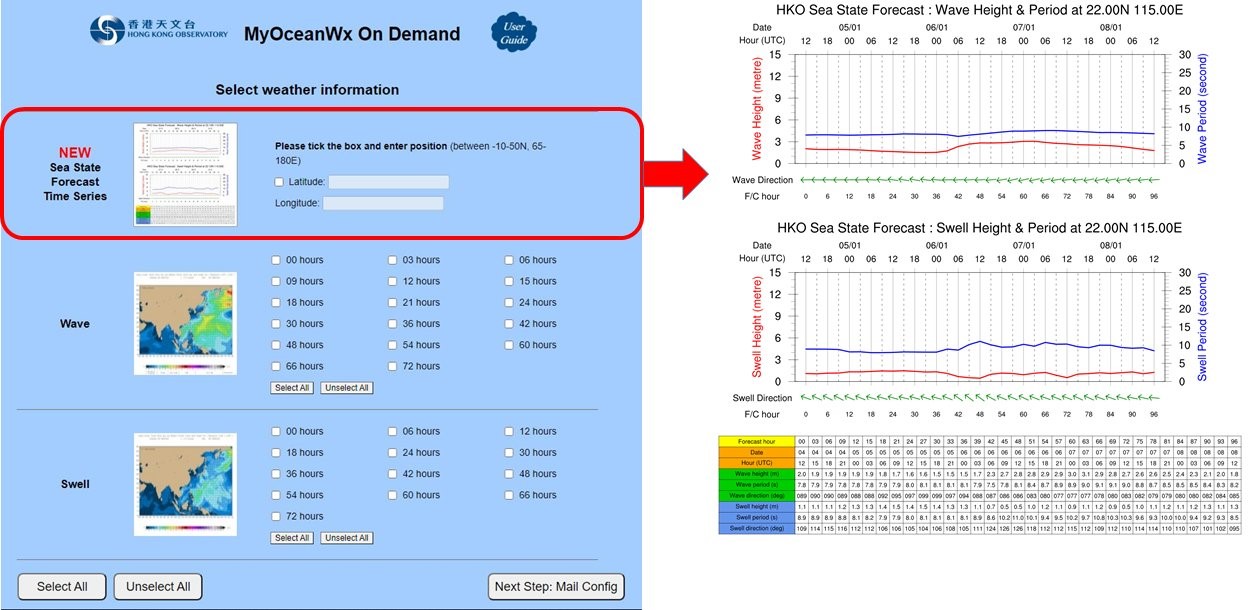This screenshot has width=1252, height=610.
Task: Click the Latitude input field
Action: tap(389, 182)
